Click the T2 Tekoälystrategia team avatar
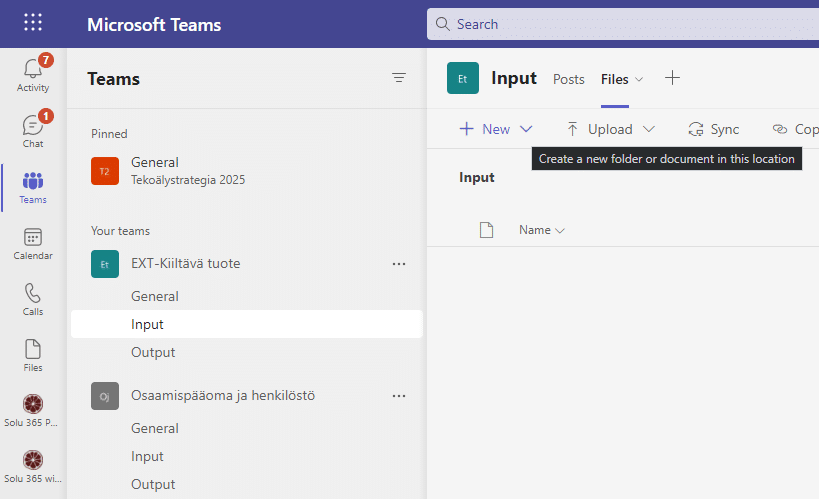This screenshot has width=819, height=499. pyautogui.click(x=105, y=171)
